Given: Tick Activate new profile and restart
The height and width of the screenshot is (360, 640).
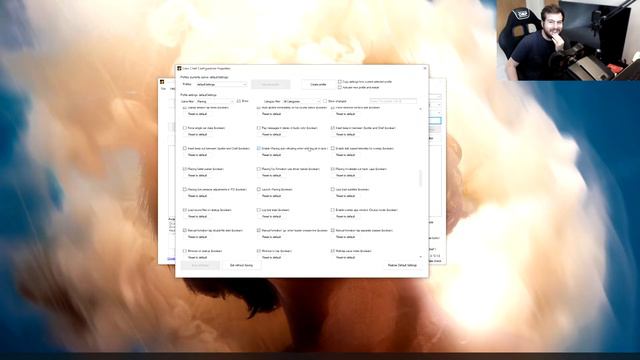Looking at the screenshot, I should [x=340, y=87].
